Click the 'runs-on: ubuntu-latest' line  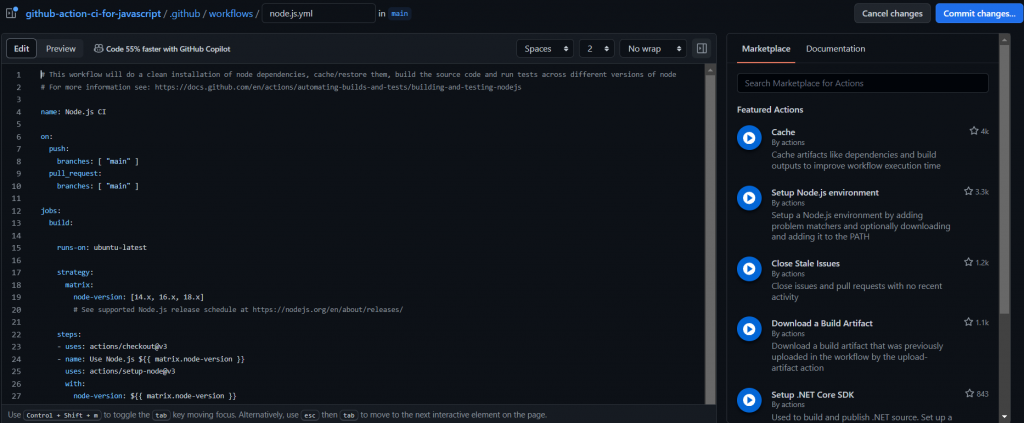point(101,247)
